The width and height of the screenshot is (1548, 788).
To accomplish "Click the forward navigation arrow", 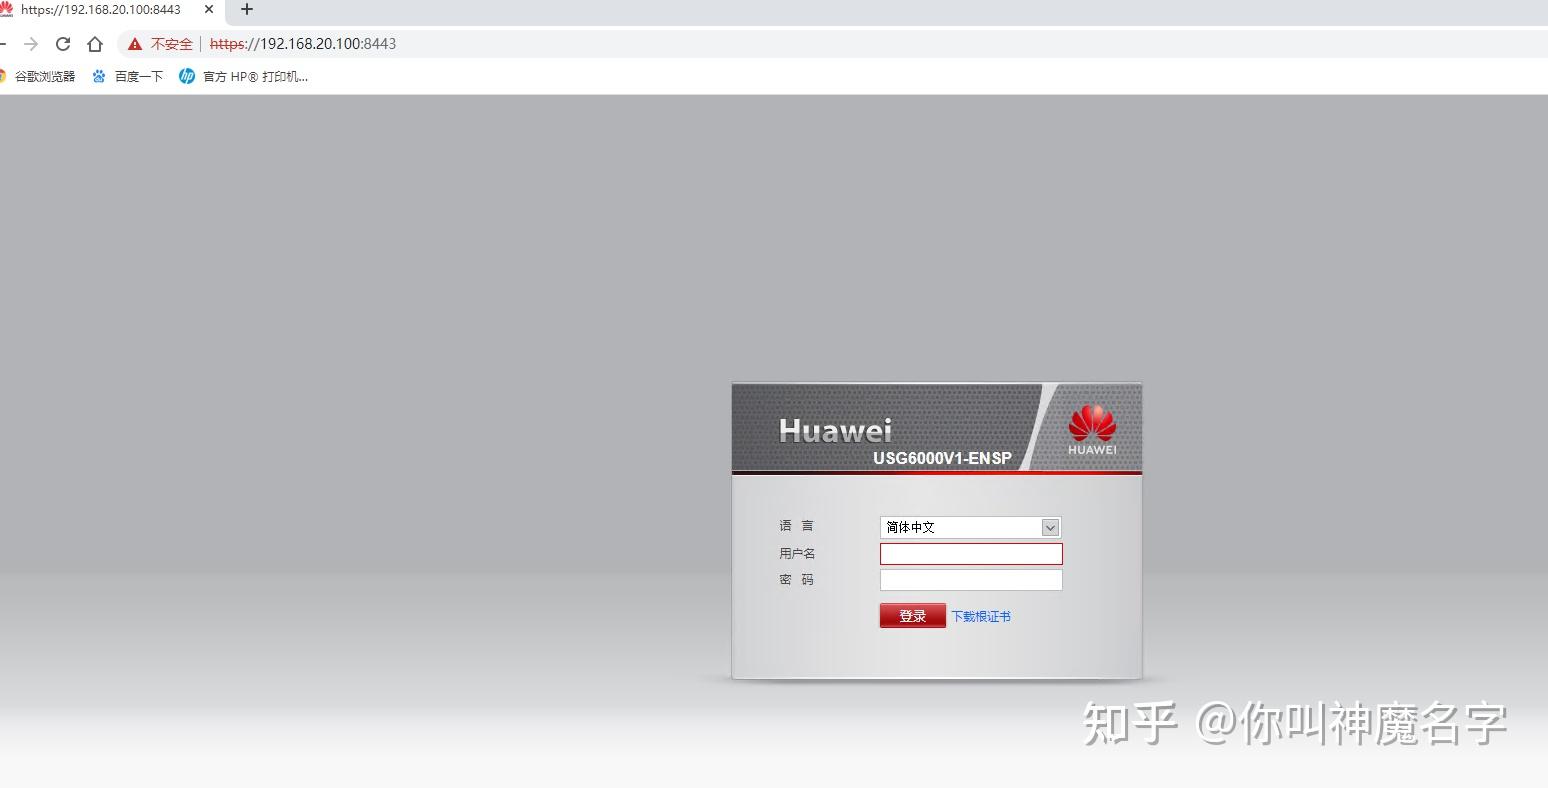I will coord(31,44).
